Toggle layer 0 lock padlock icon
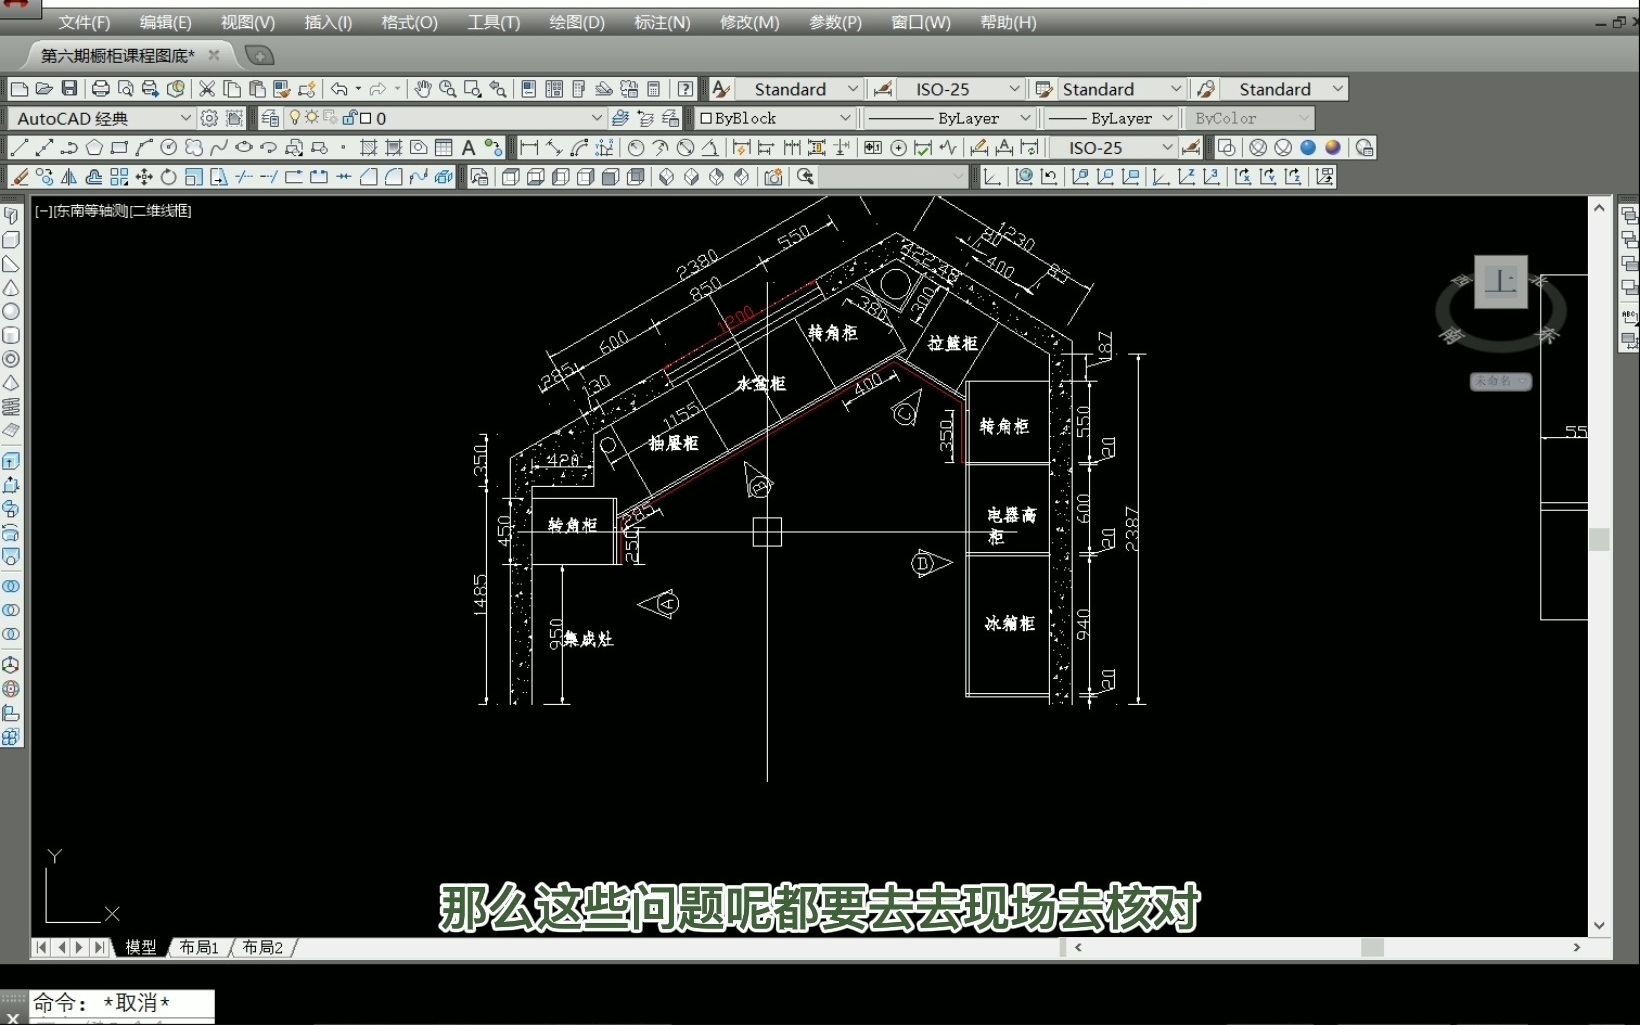This screenshot has width=1640, height=1025. point(349,118)
